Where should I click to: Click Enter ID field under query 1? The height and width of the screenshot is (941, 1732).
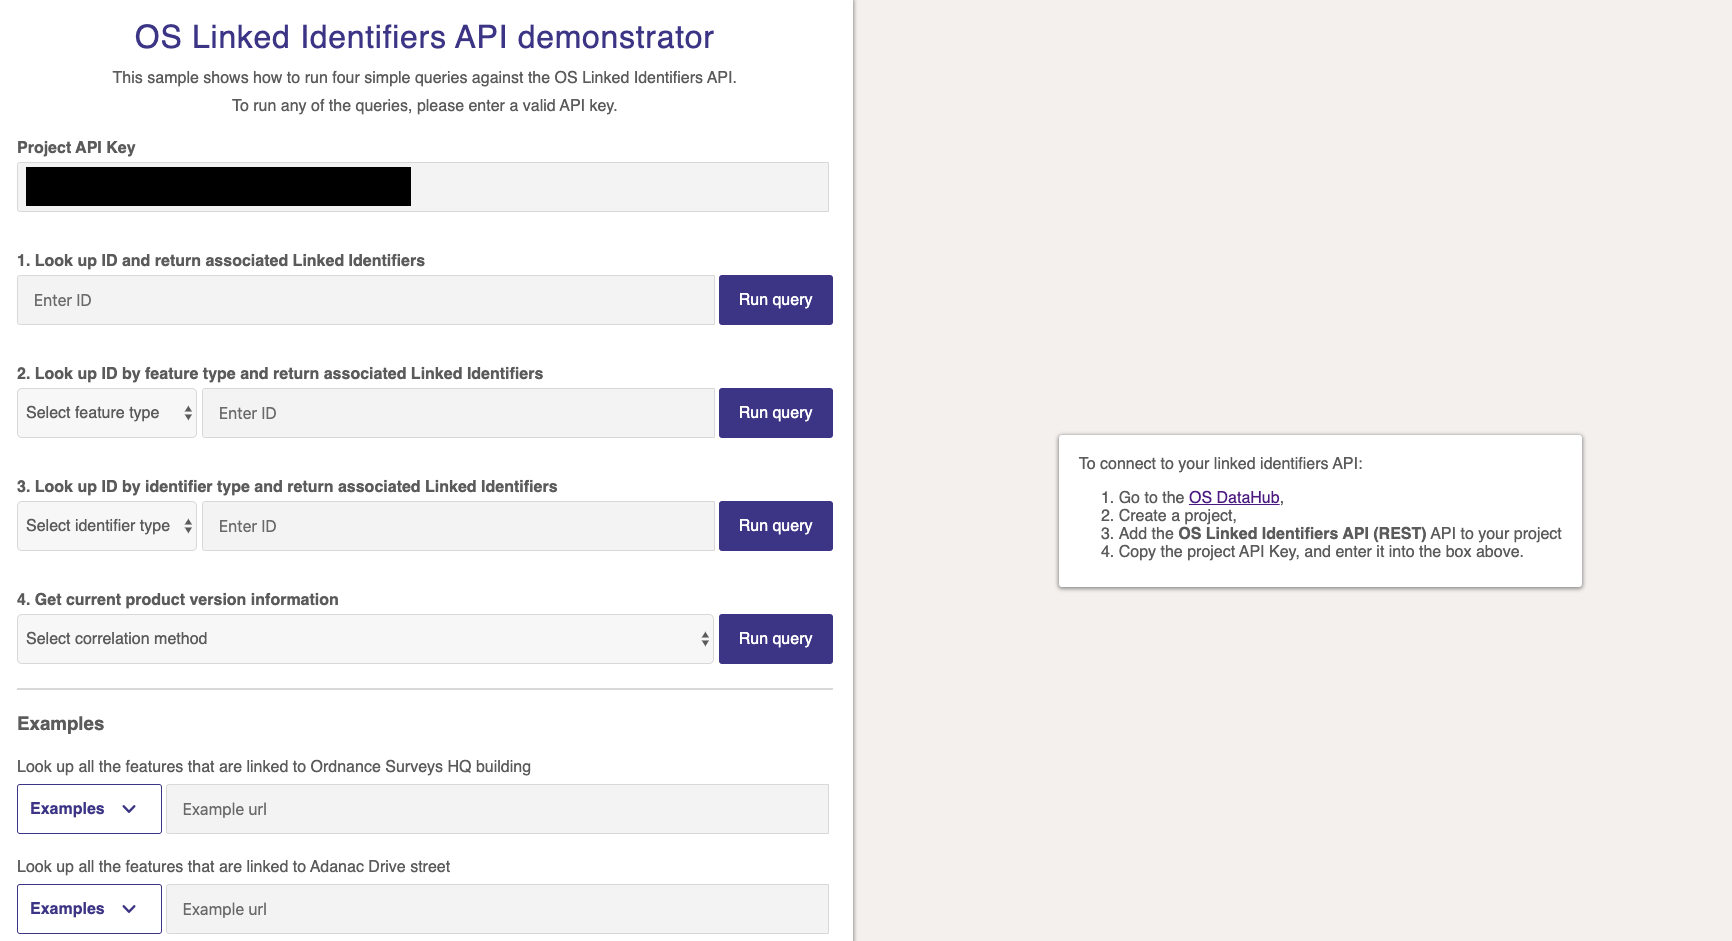tap(365, 300)
